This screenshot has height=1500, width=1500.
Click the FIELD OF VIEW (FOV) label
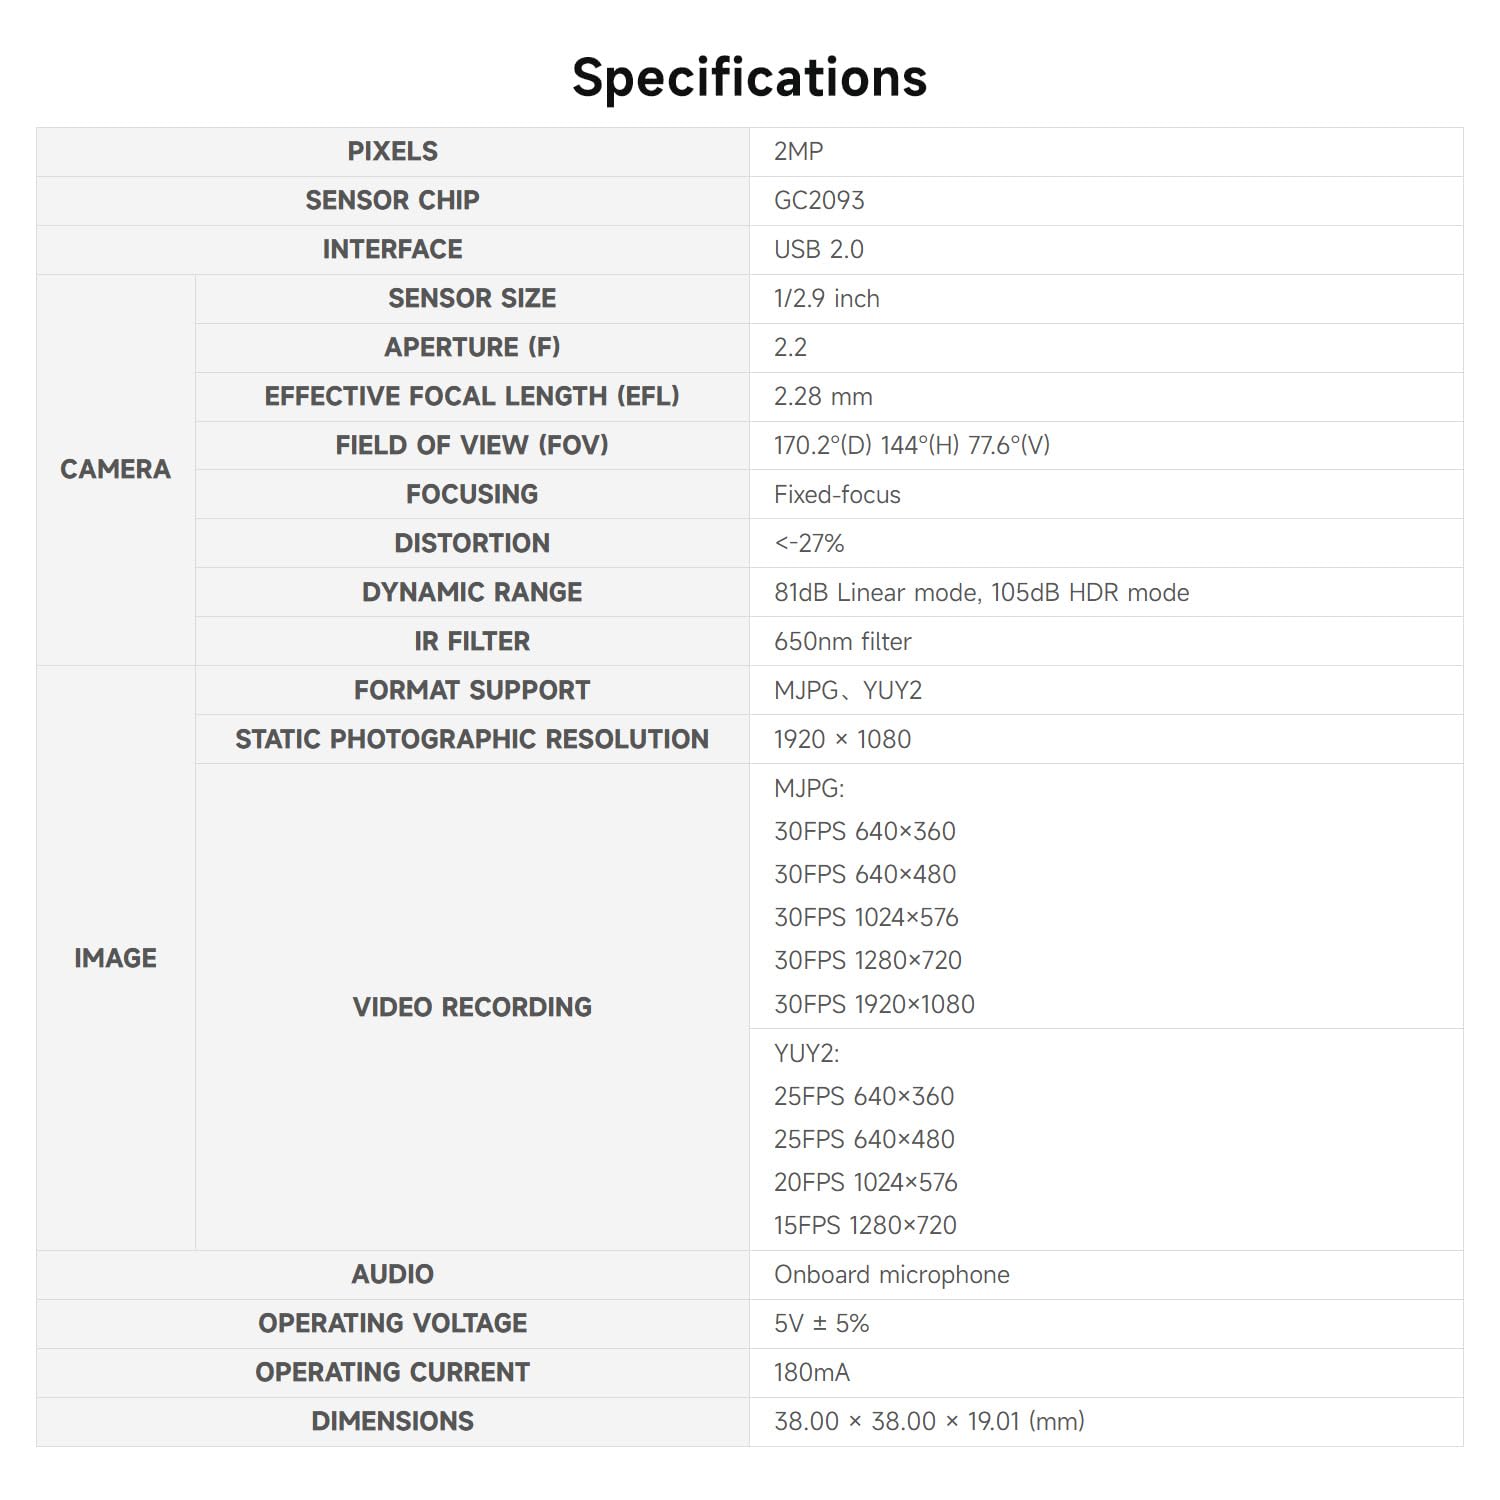[x=472, y=445]
